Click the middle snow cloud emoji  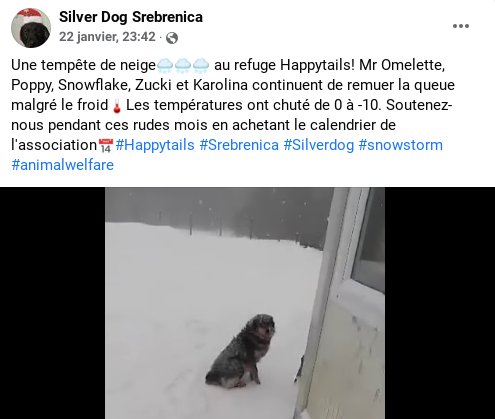(x=183, y=66)
